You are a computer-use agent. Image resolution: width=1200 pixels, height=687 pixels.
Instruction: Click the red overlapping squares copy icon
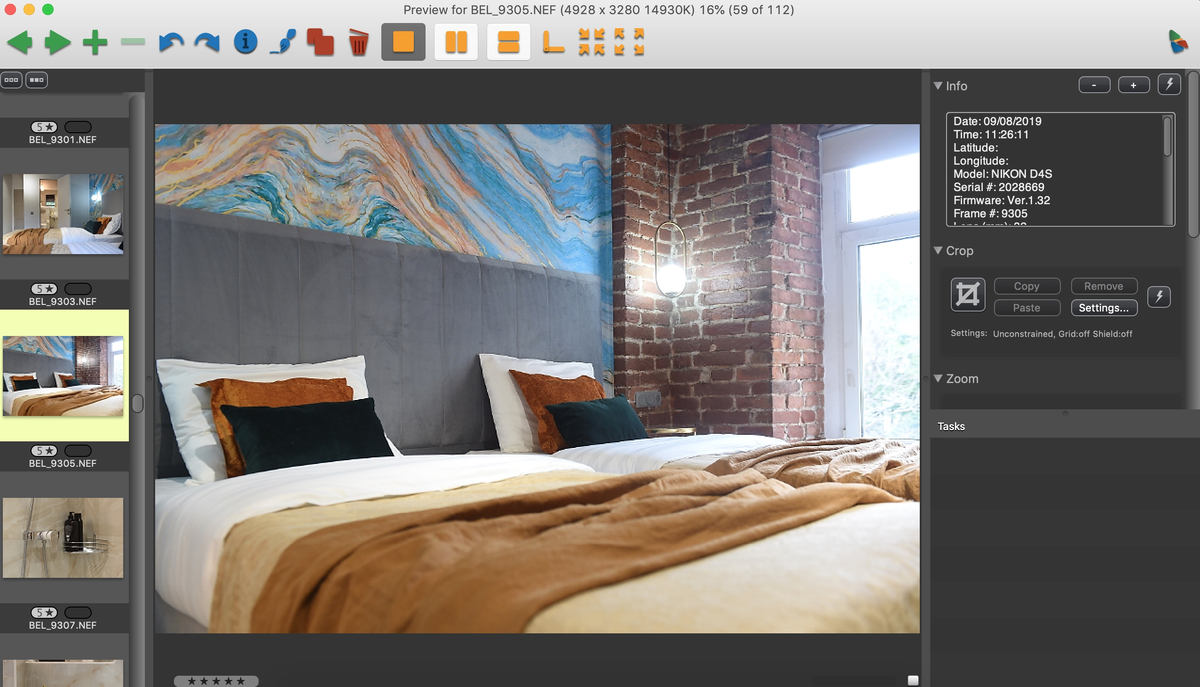320,42
